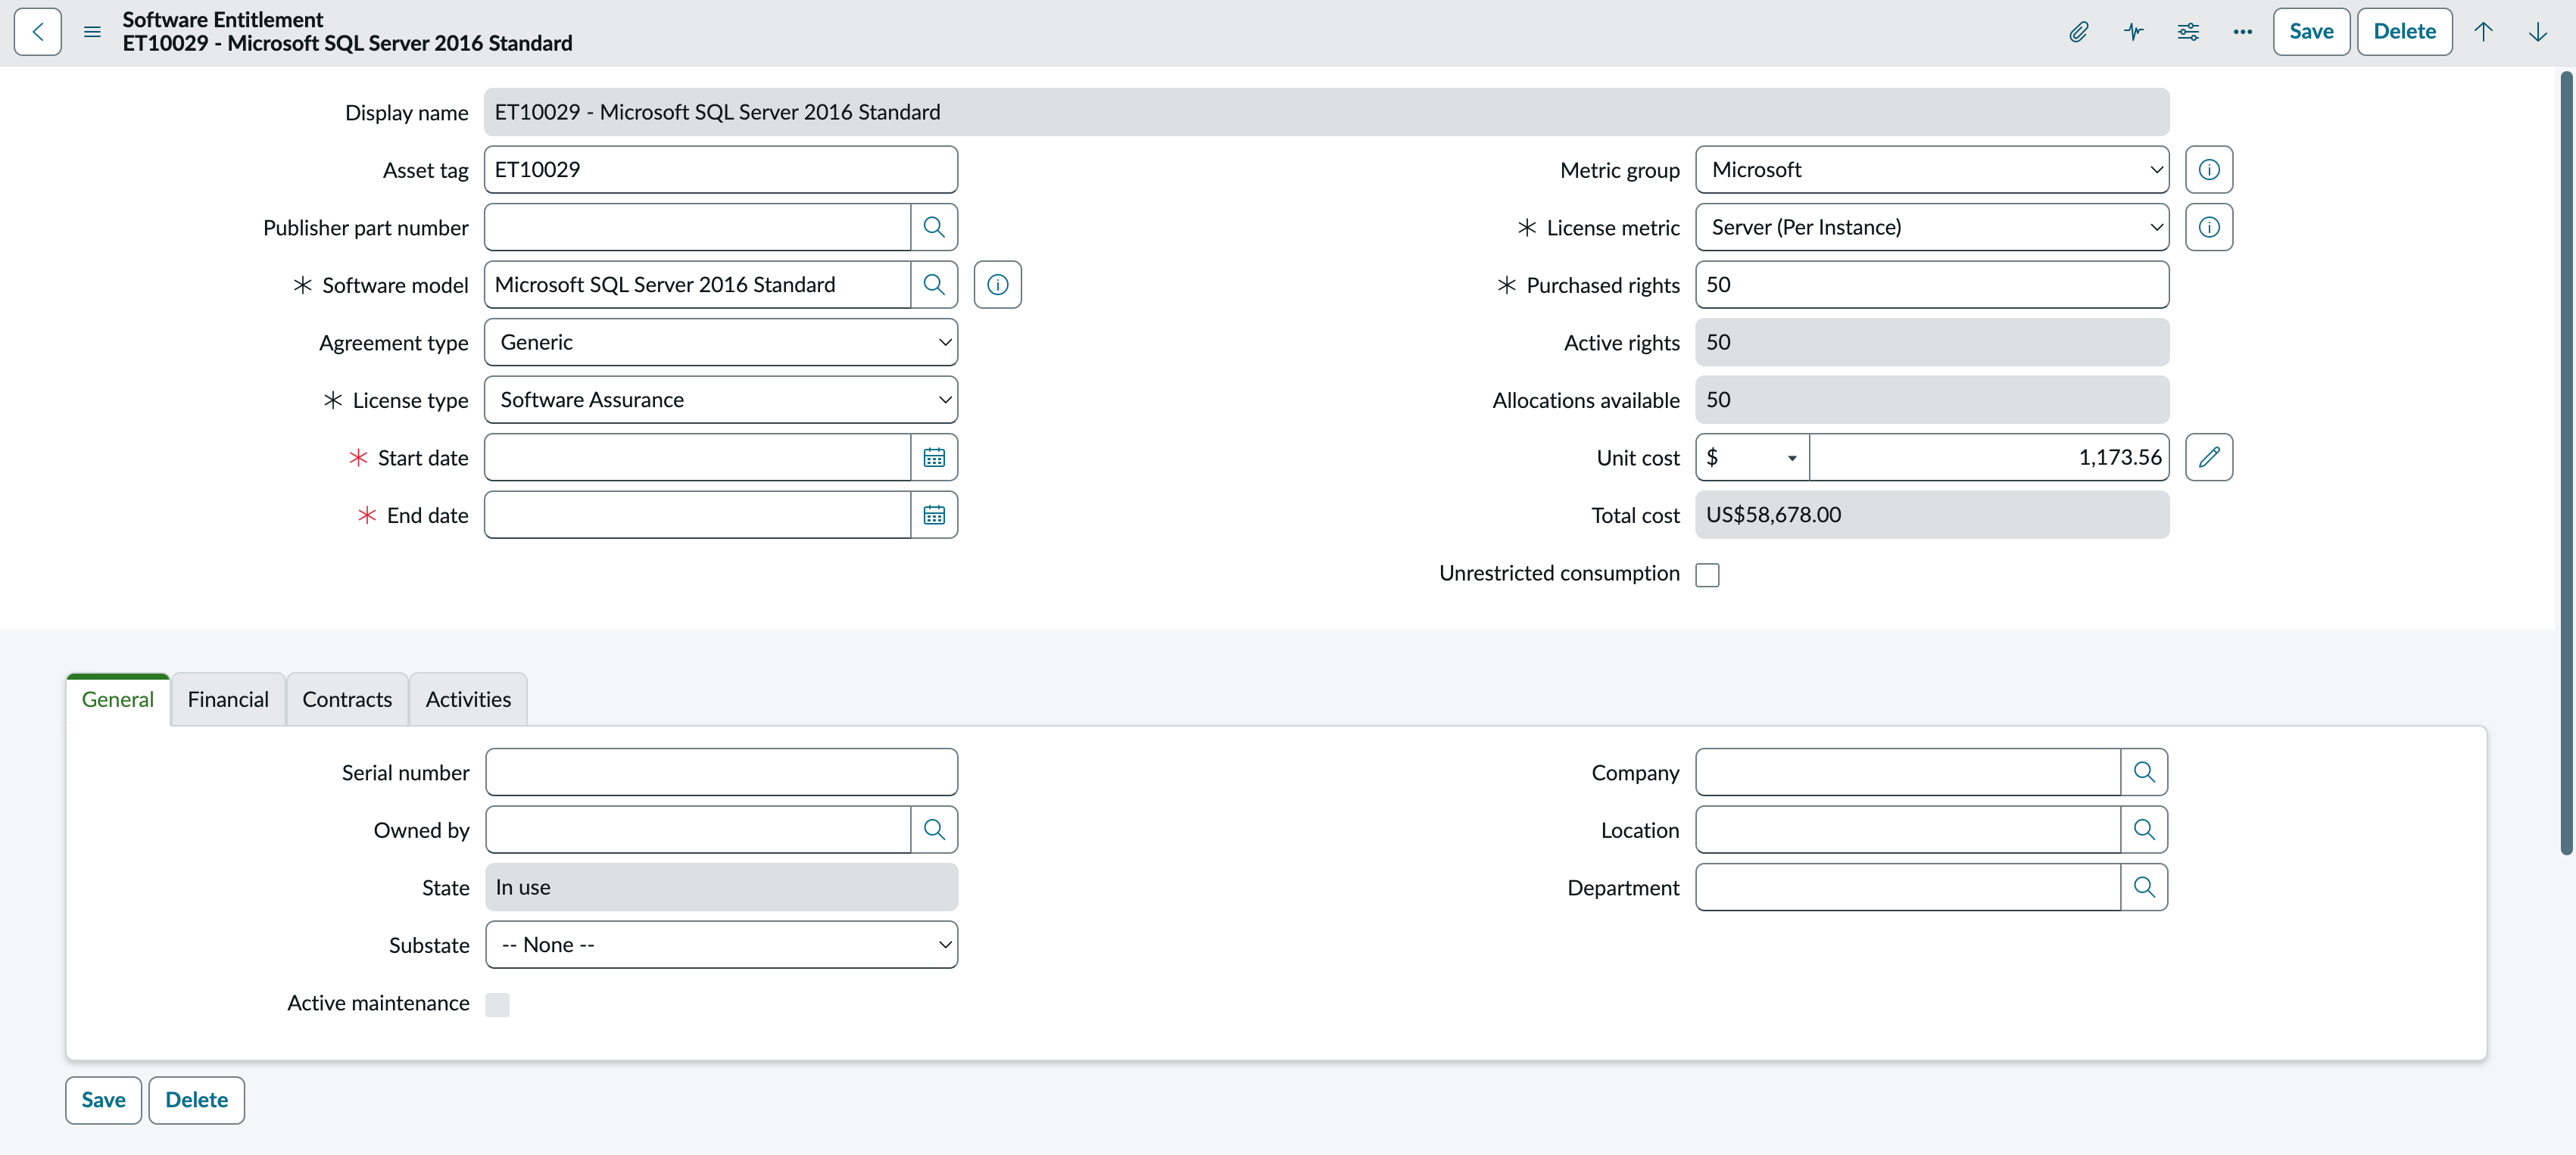Edit Unit cost with pencil icon
The height and width of the screenshot is (1155, 2576).
click(2209, 457)
